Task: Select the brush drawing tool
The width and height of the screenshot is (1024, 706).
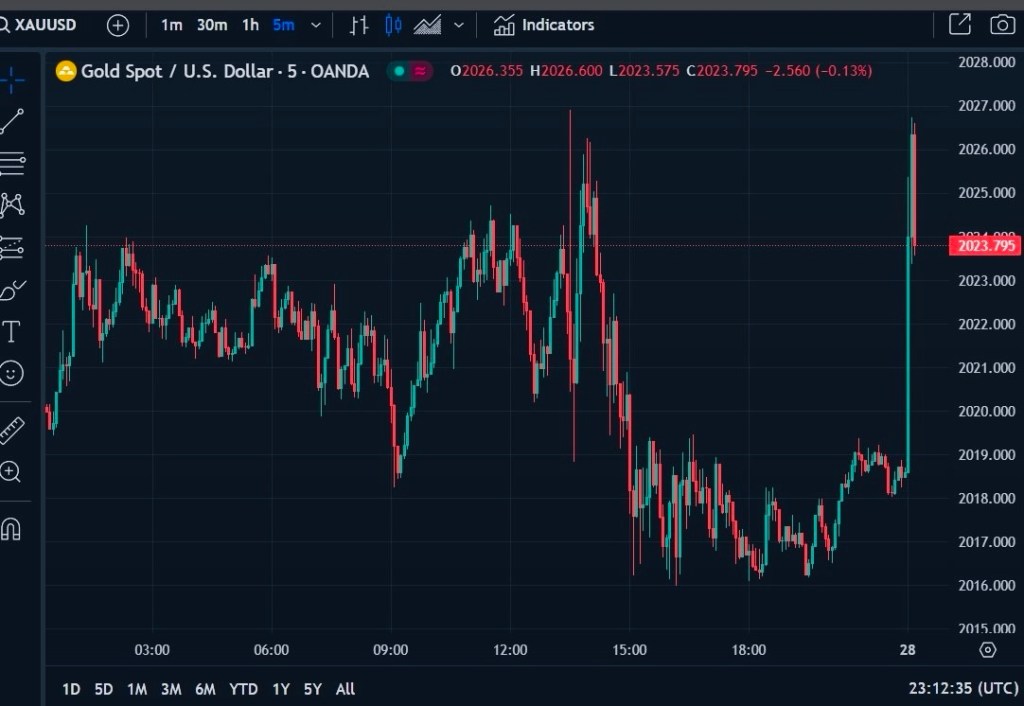Action: point(12,290)
